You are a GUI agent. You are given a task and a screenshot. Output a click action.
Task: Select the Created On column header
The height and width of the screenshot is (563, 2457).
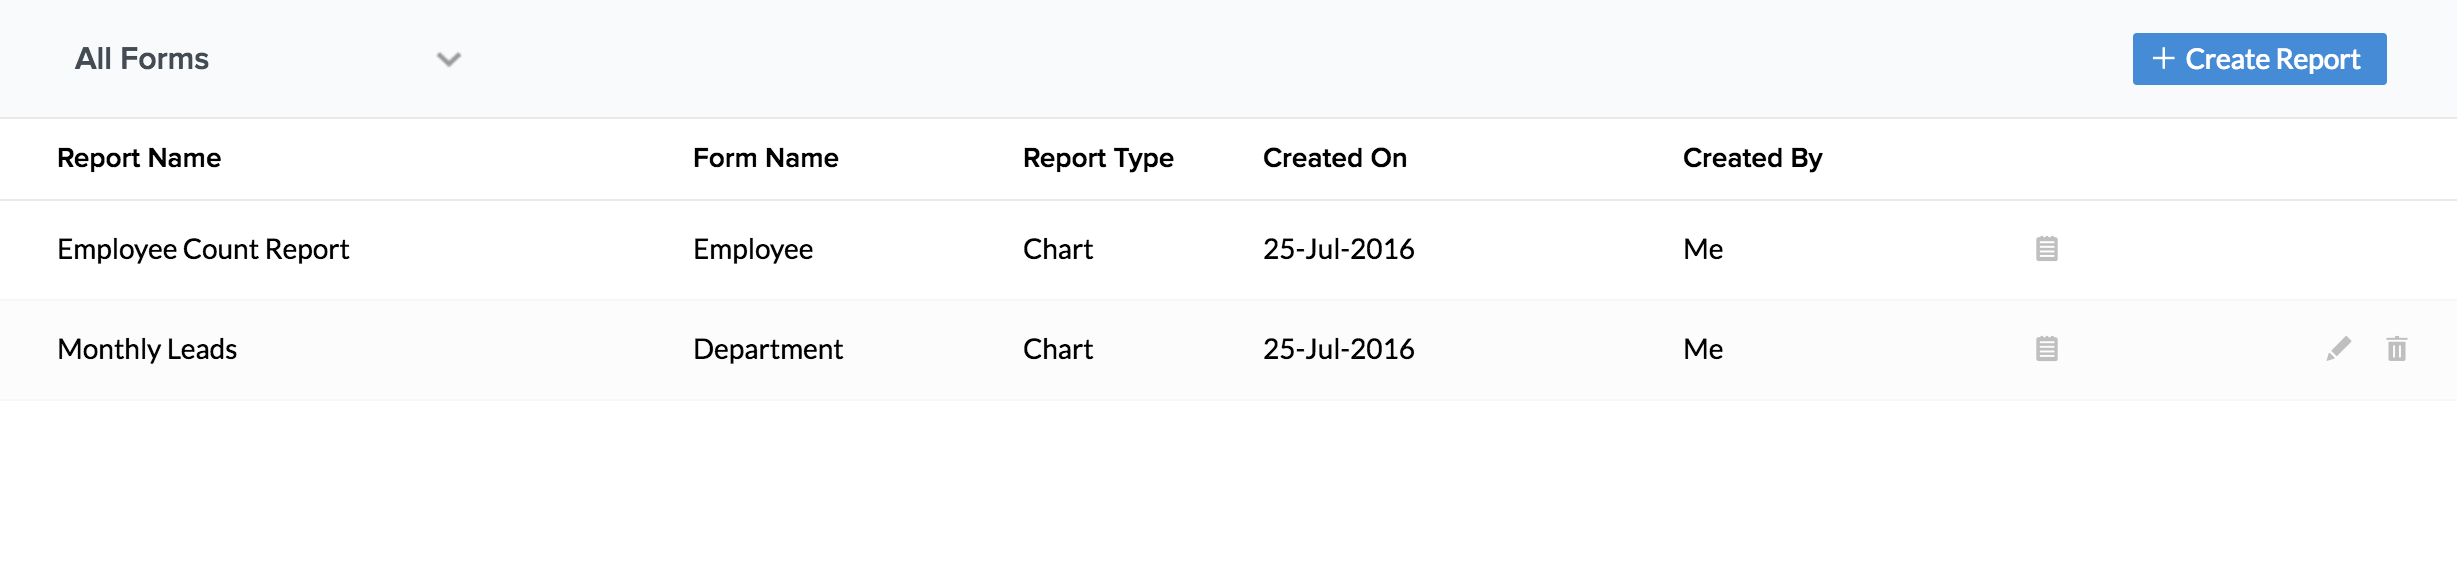pos(1334,158)
